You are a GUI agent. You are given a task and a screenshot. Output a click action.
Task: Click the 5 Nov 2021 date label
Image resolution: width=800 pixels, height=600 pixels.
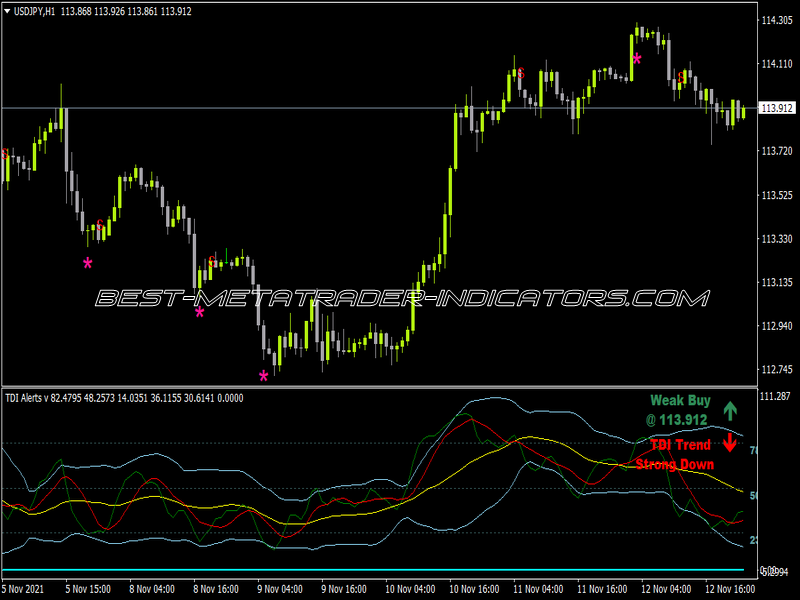(x=23, y=589)
